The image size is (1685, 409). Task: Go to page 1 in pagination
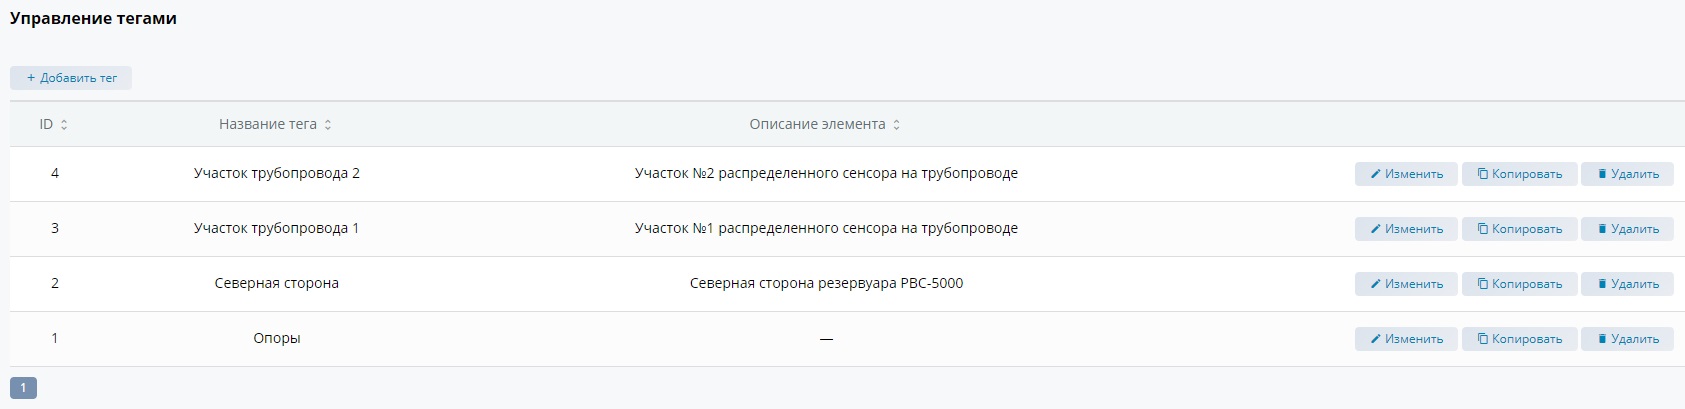pos(23,388)
